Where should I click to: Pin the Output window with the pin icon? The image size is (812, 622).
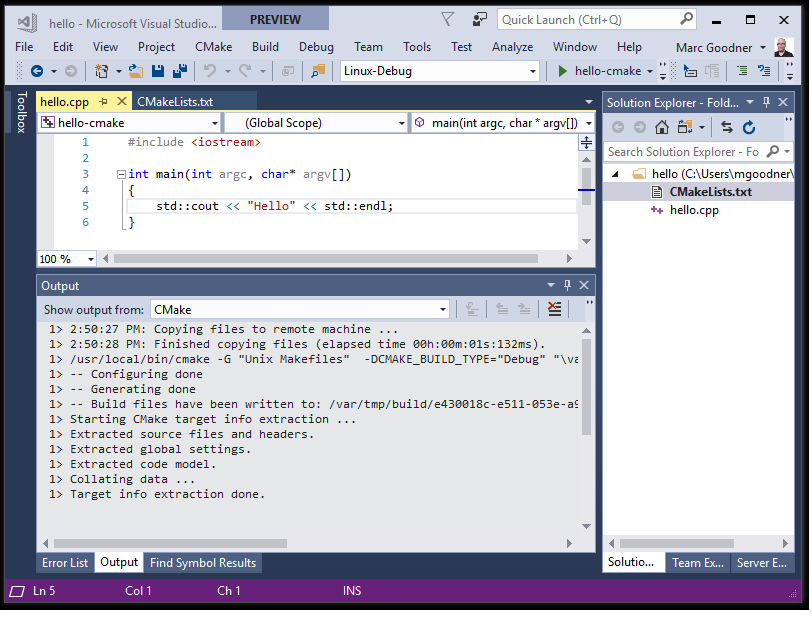click(568, 285)
